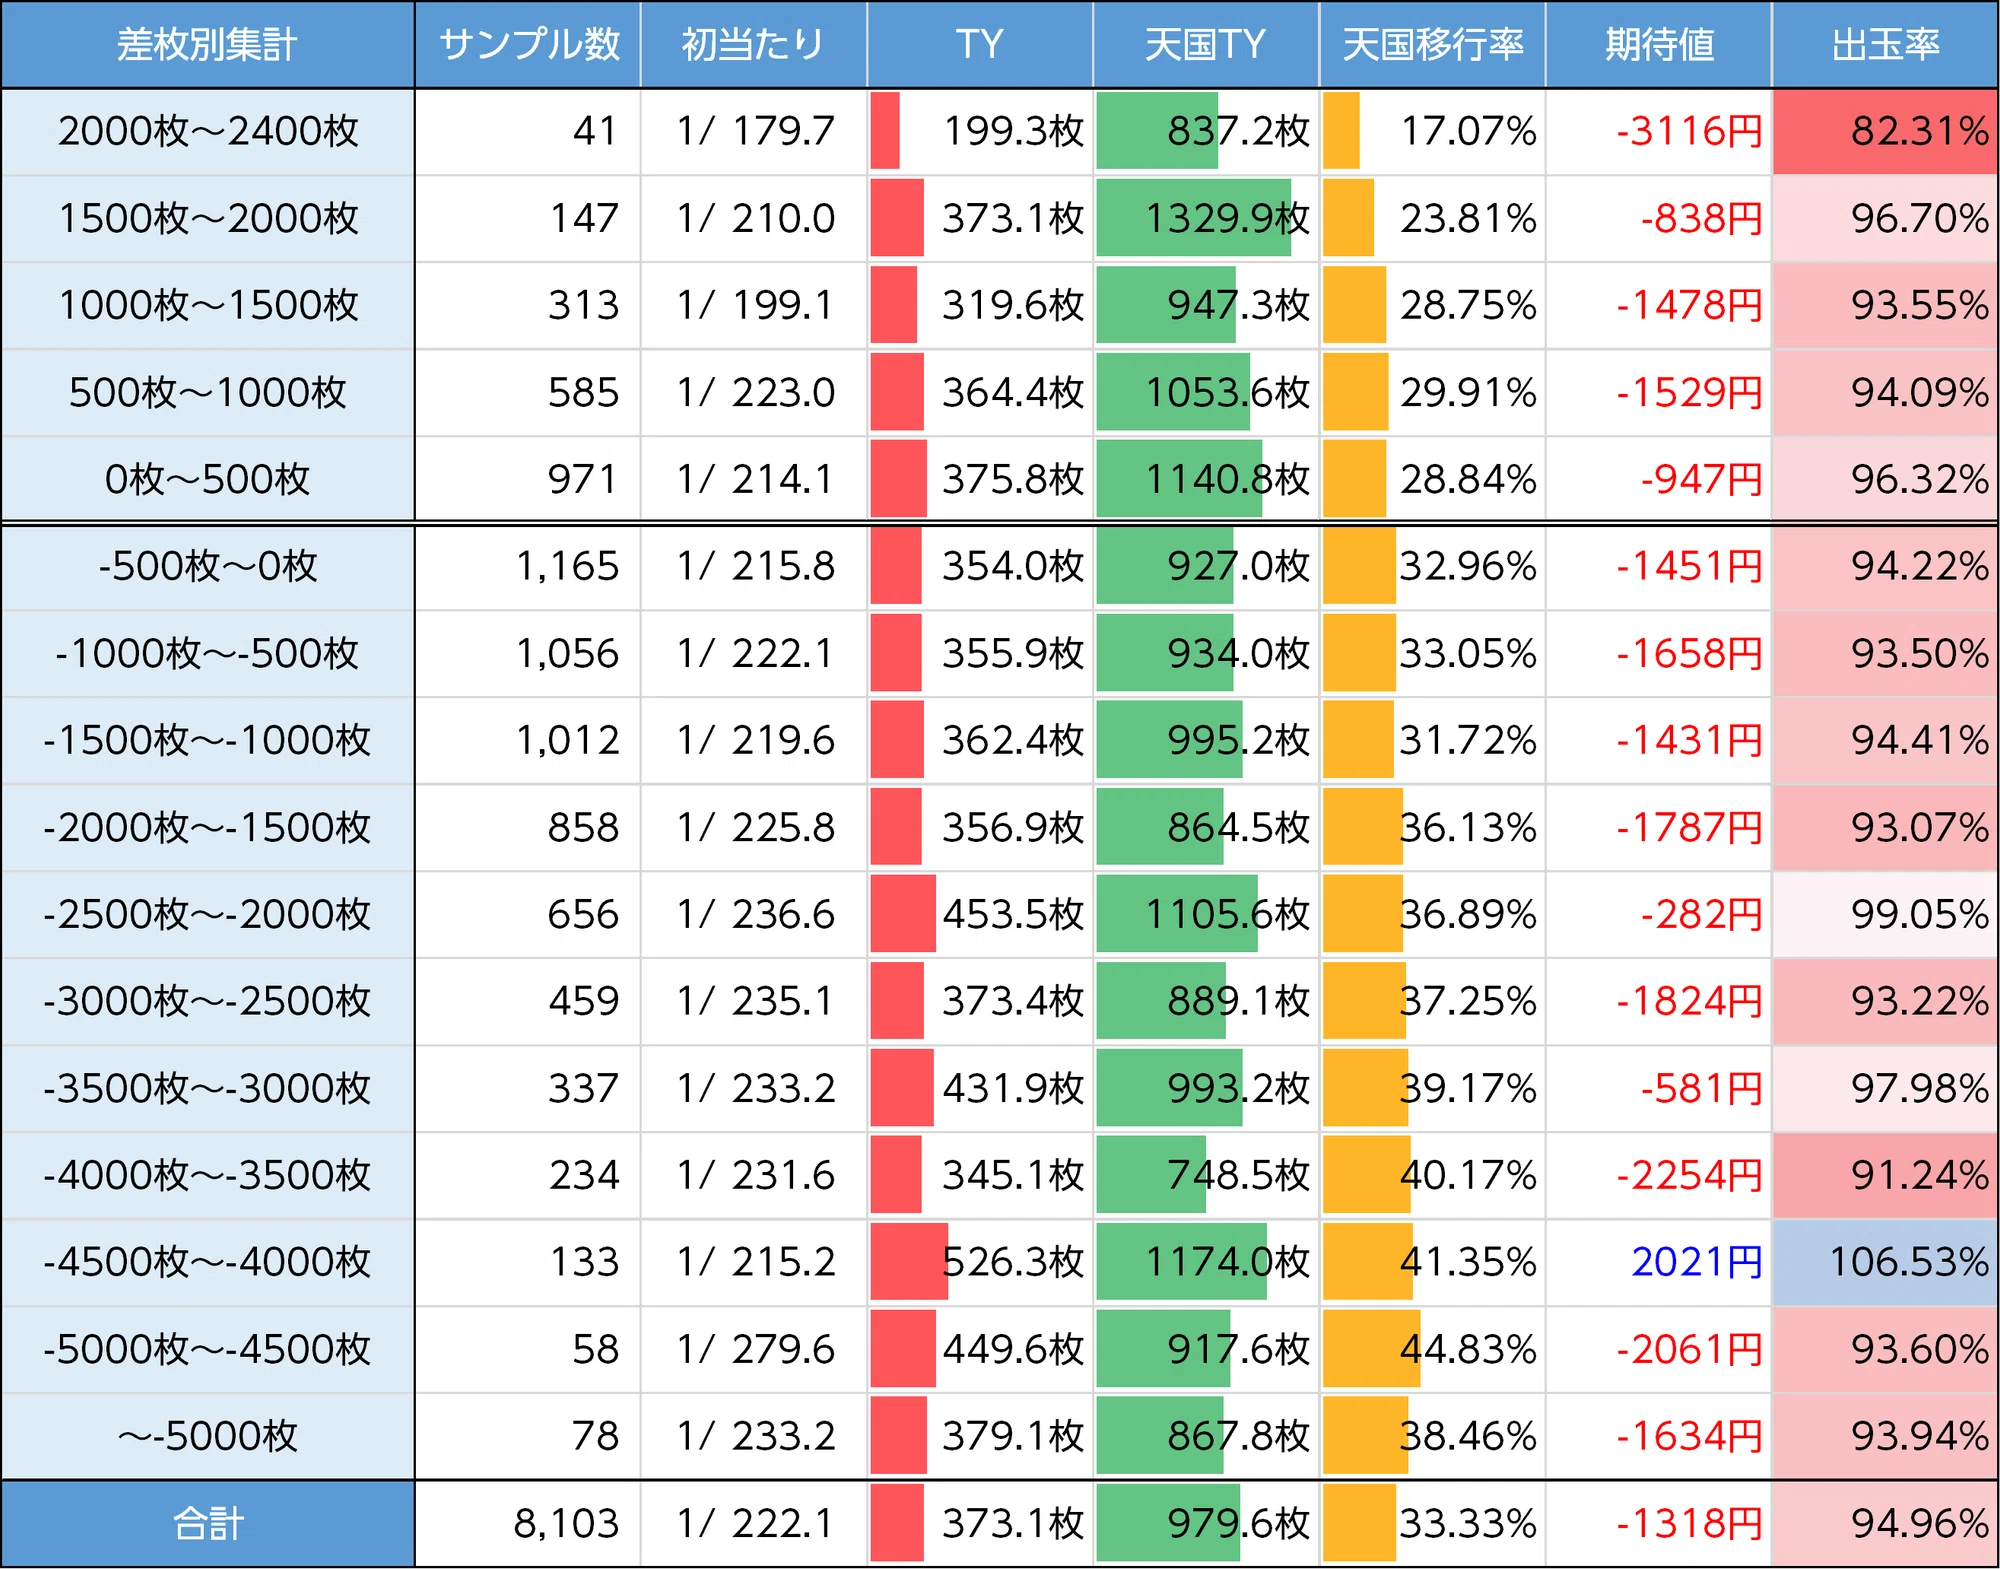This screenshot has width=2000, height=1569.
Task: Select the -500枚〜0枚 row label
Action: pos(207,566)
